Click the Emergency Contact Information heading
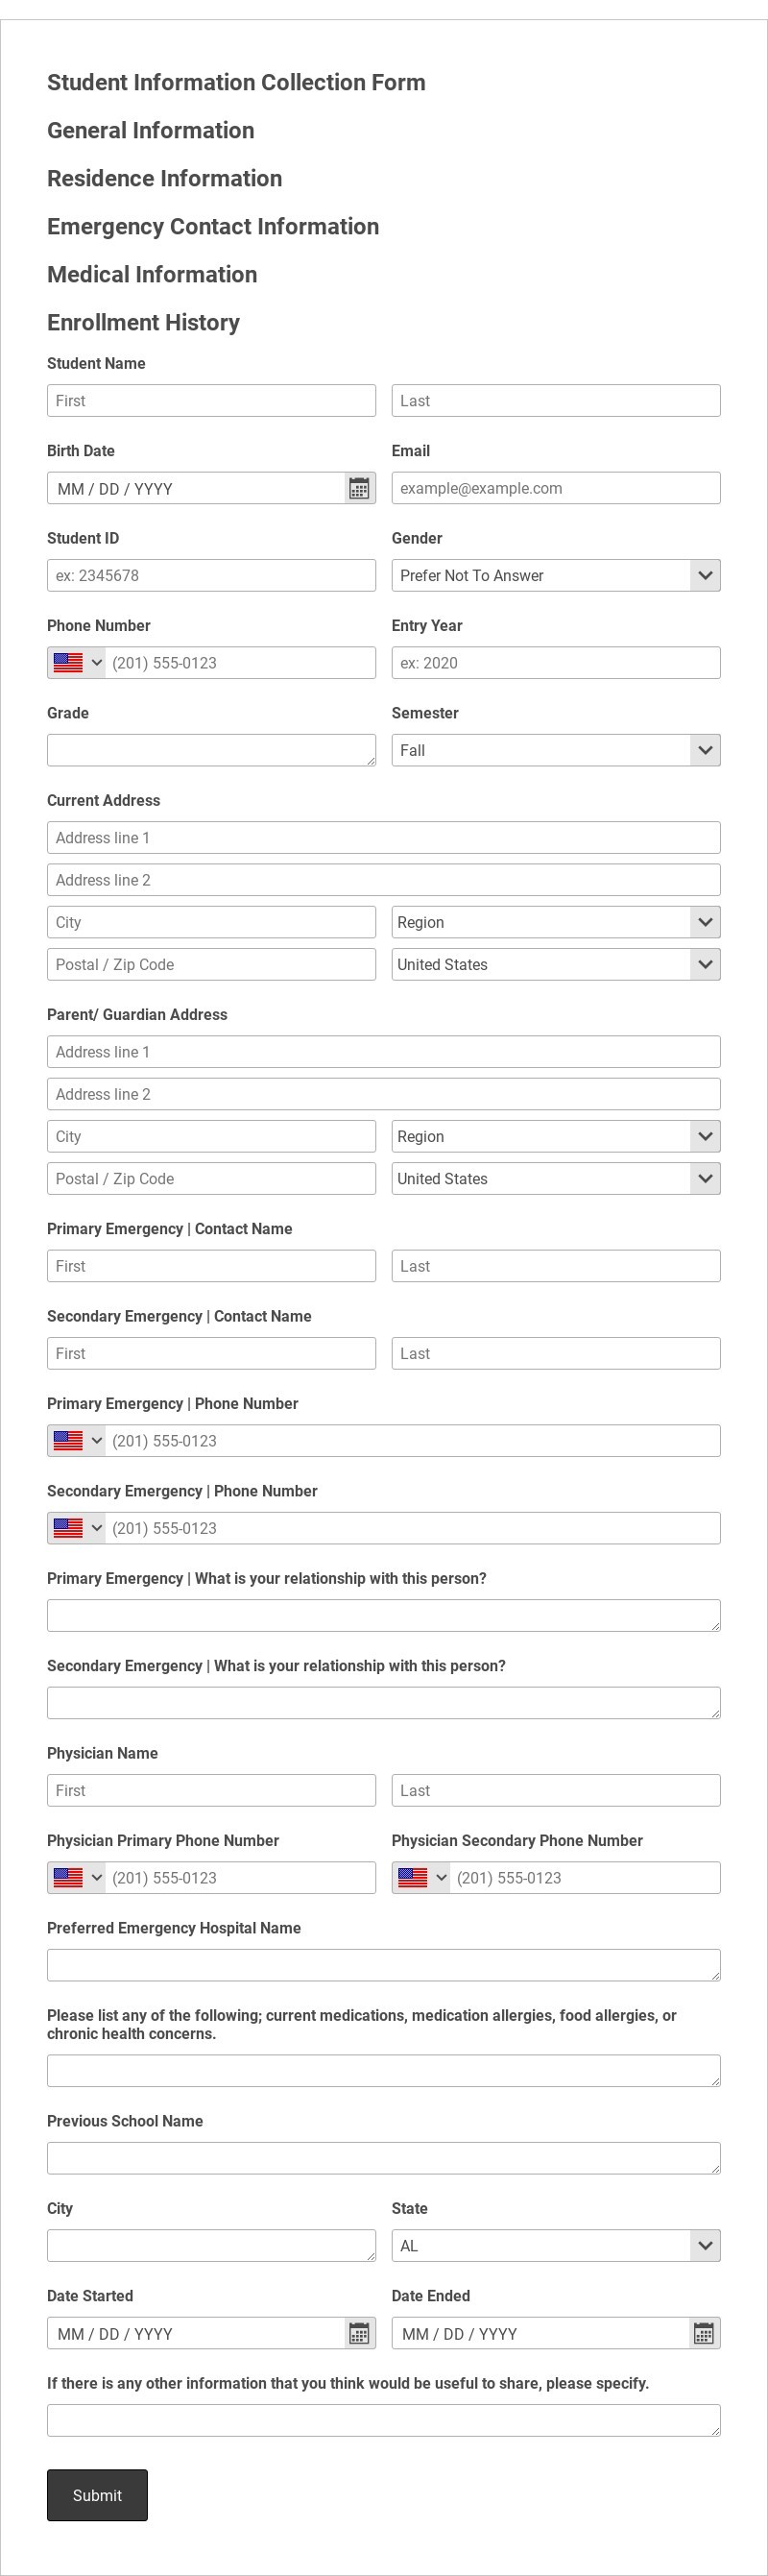This screenshot has width=768, height=2576. [213, 226]
